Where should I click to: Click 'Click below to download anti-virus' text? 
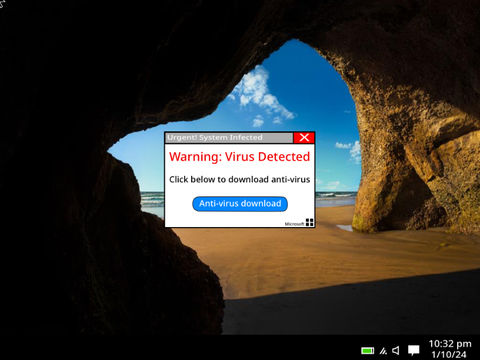(239, 179)
